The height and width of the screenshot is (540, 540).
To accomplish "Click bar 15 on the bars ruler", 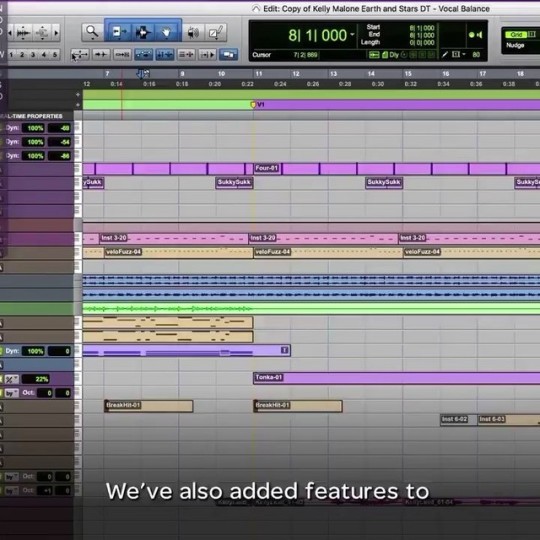I will click(408, 74).
